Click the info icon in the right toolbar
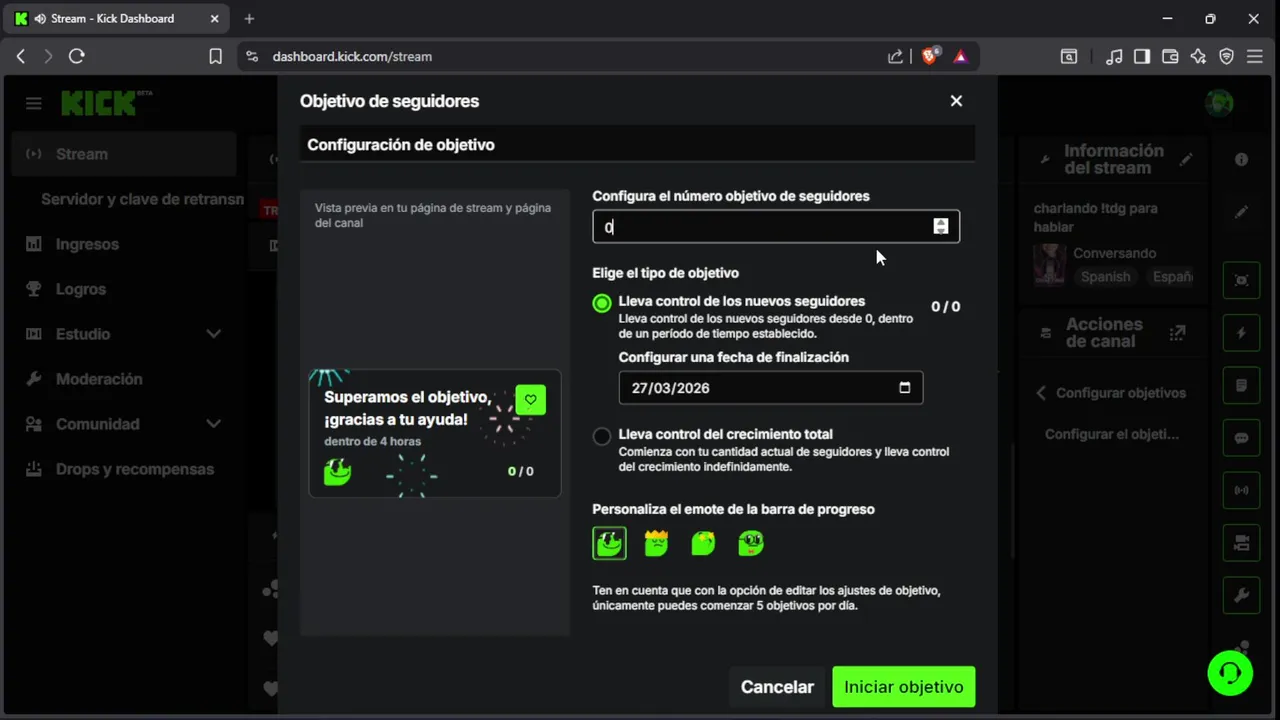The width and height of the screenshot is (1280, 720). 1241,159
